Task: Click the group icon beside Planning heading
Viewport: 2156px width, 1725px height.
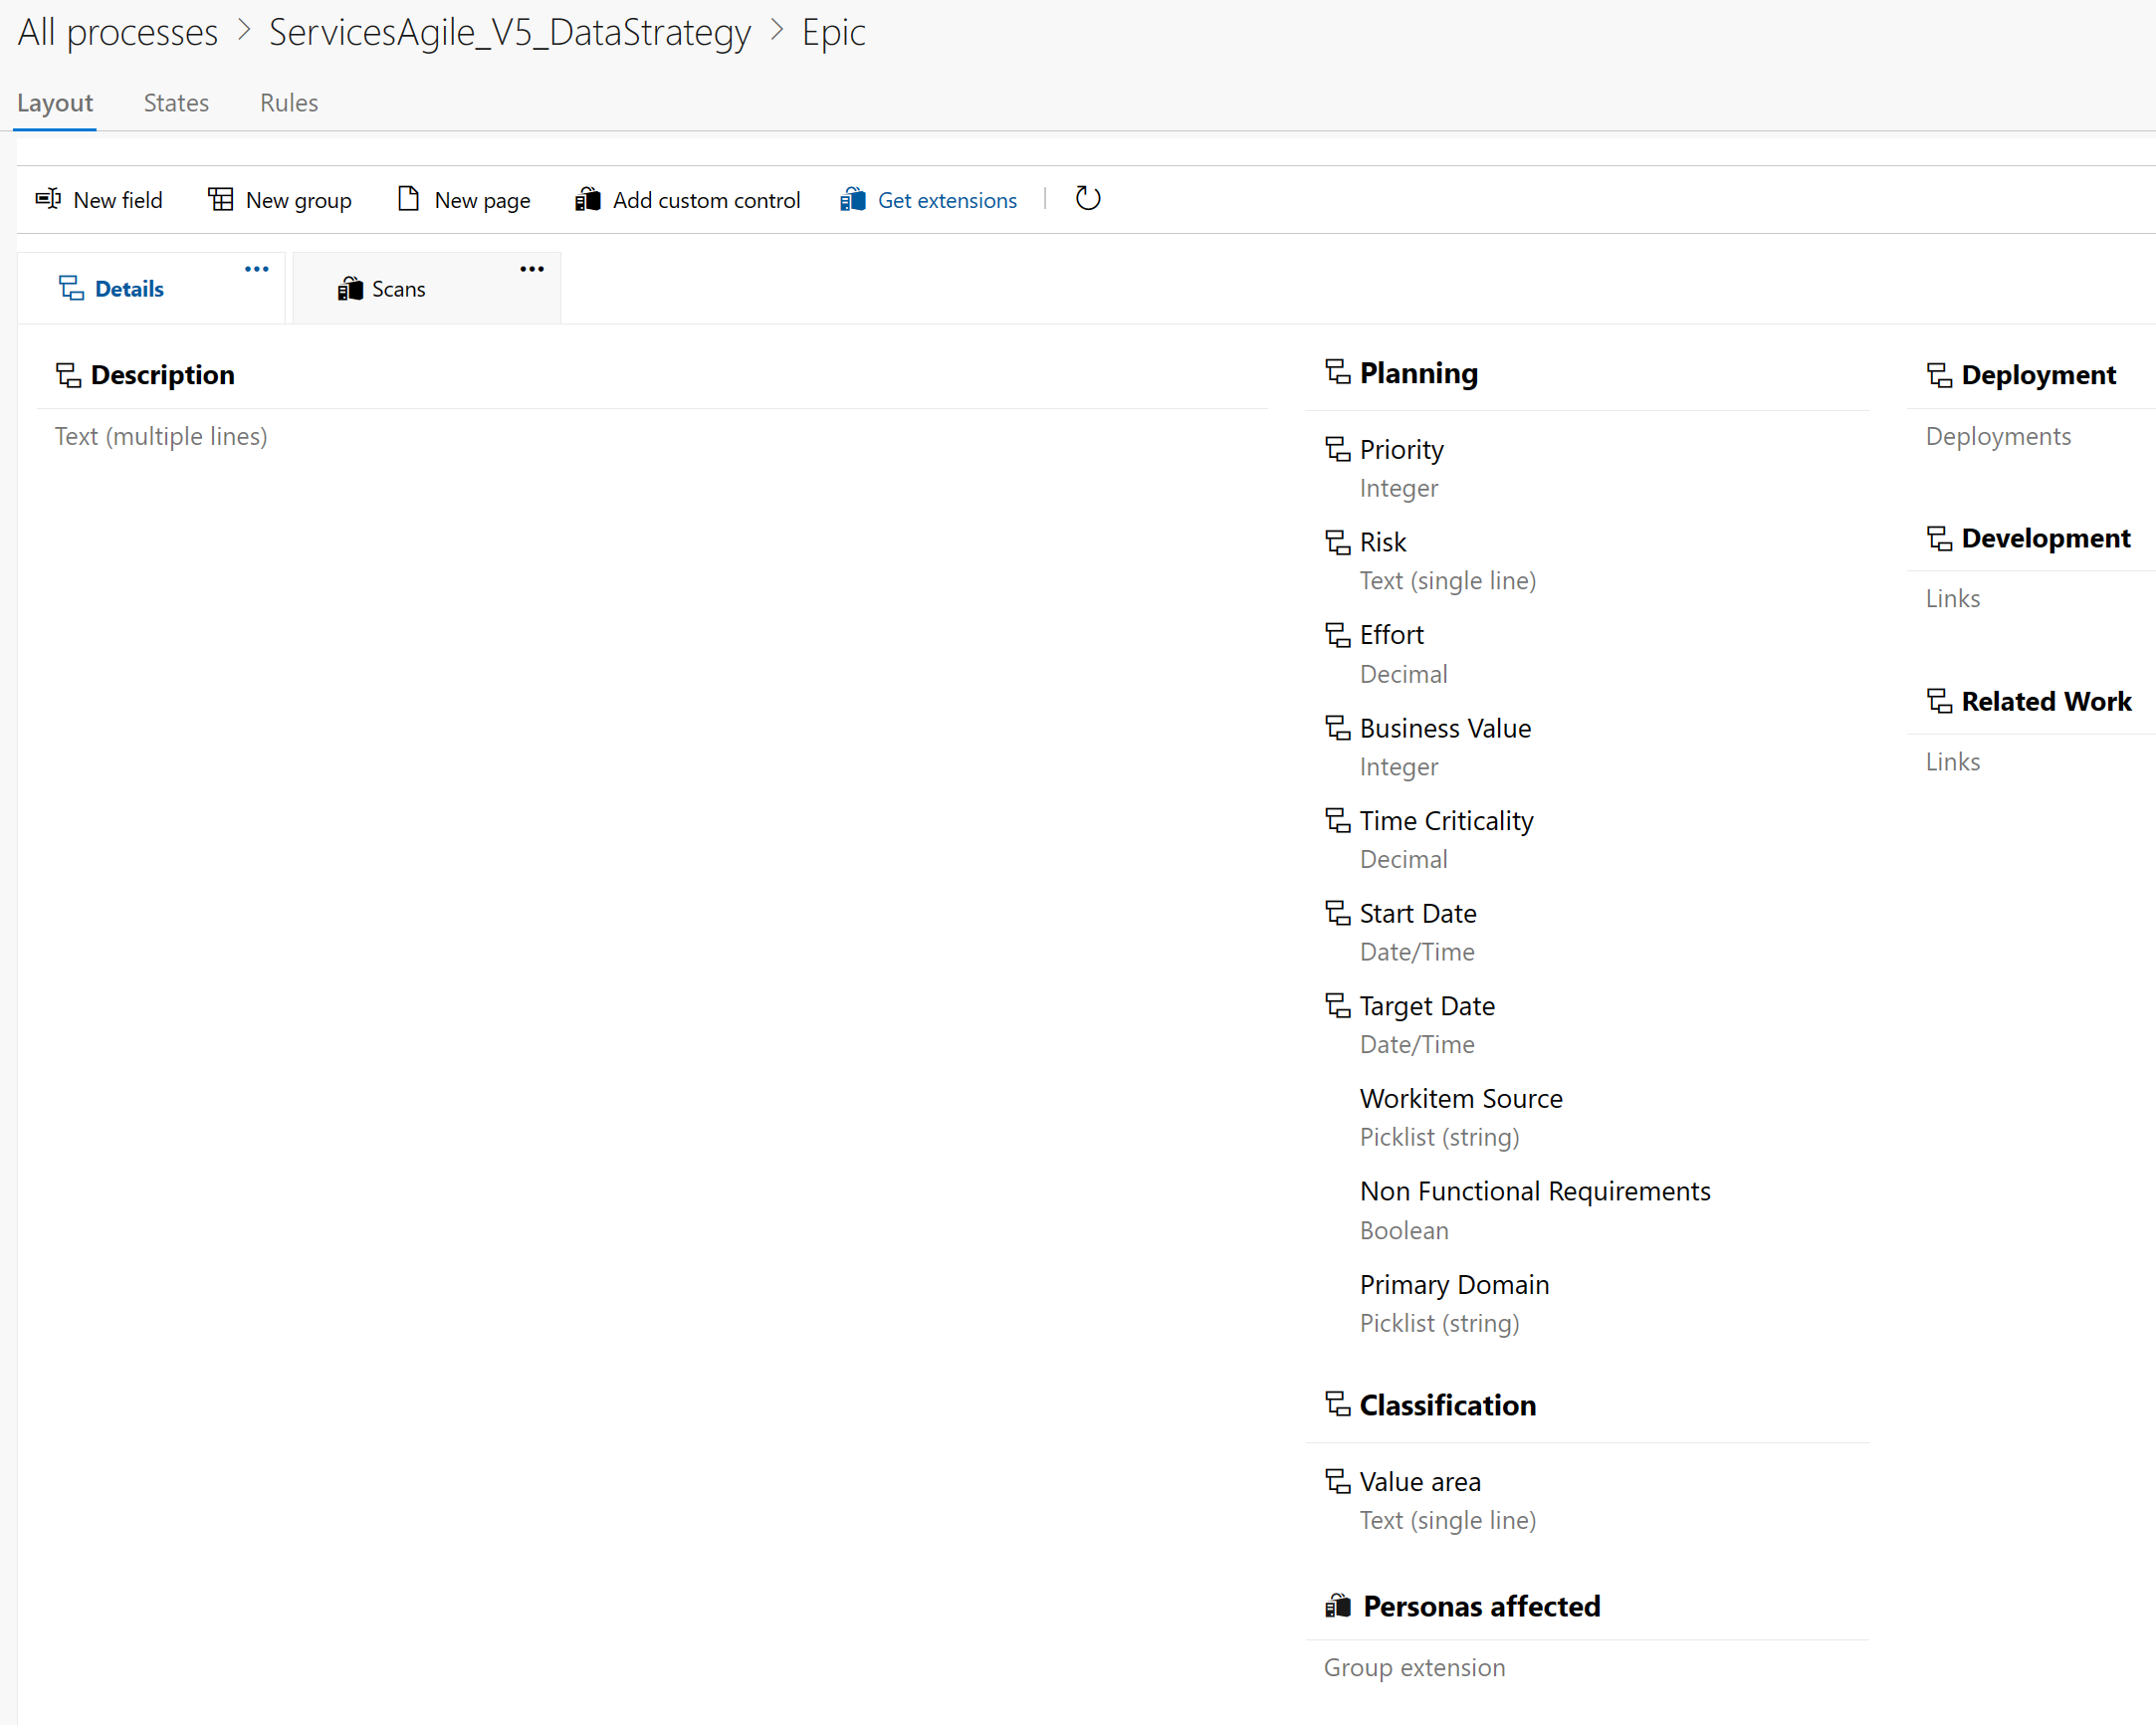Action: (1338, 372)
